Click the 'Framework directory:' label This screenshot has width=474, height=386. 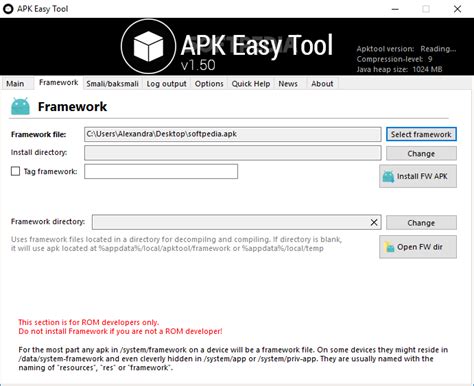coord(48,222)
